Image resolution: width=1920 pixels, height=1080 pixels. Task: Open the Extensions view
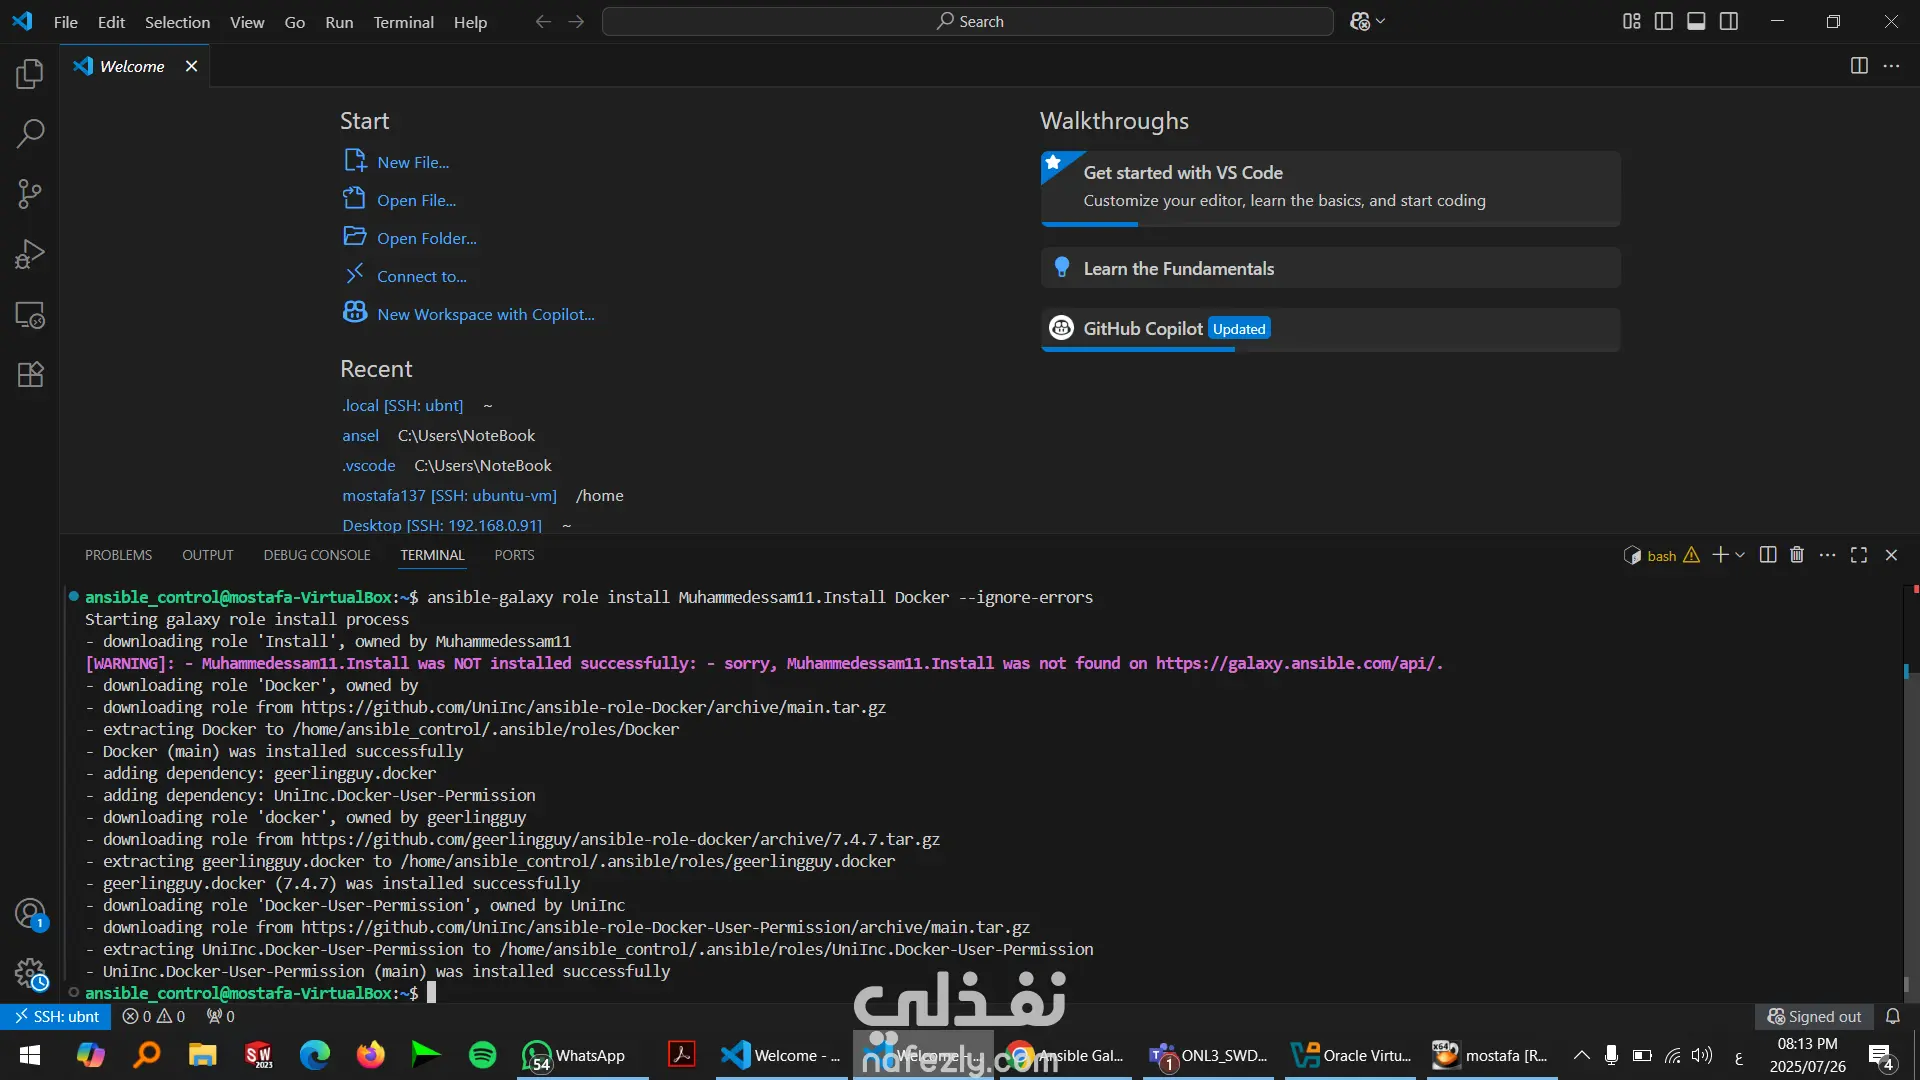(30, 375)
